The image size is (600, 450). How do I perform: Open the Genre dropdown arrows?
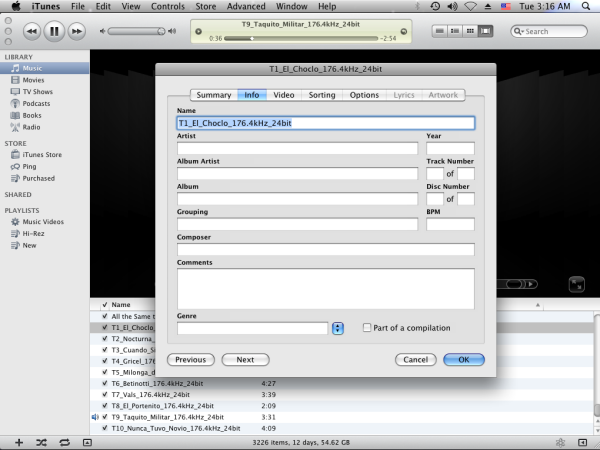coord(338,328)
